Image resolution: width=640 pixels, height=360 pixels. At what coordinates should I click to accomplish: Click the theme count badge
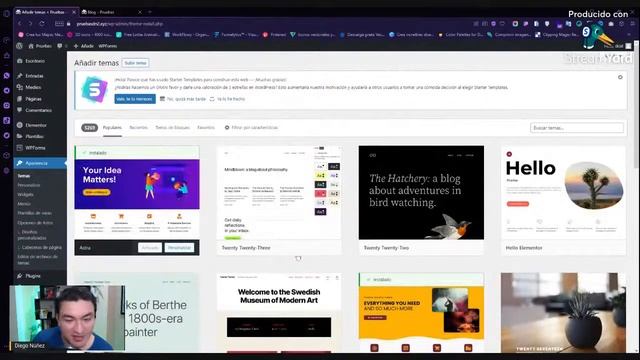(x=89, y=128)
